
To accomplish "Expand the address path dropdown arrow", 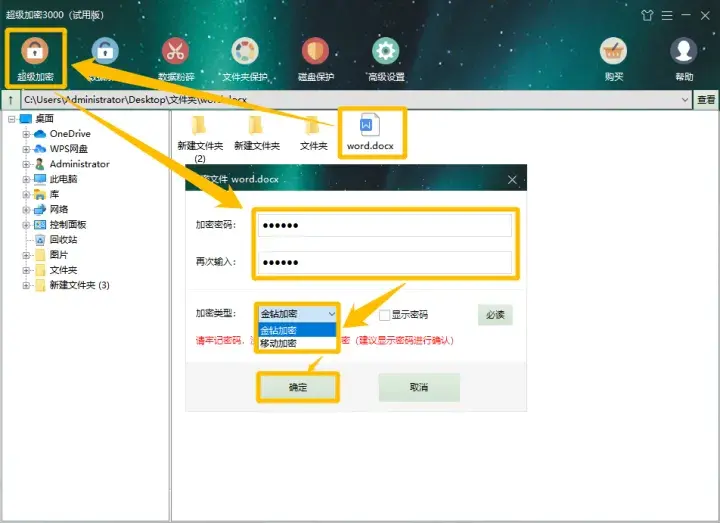I will [x=685, y=100].
